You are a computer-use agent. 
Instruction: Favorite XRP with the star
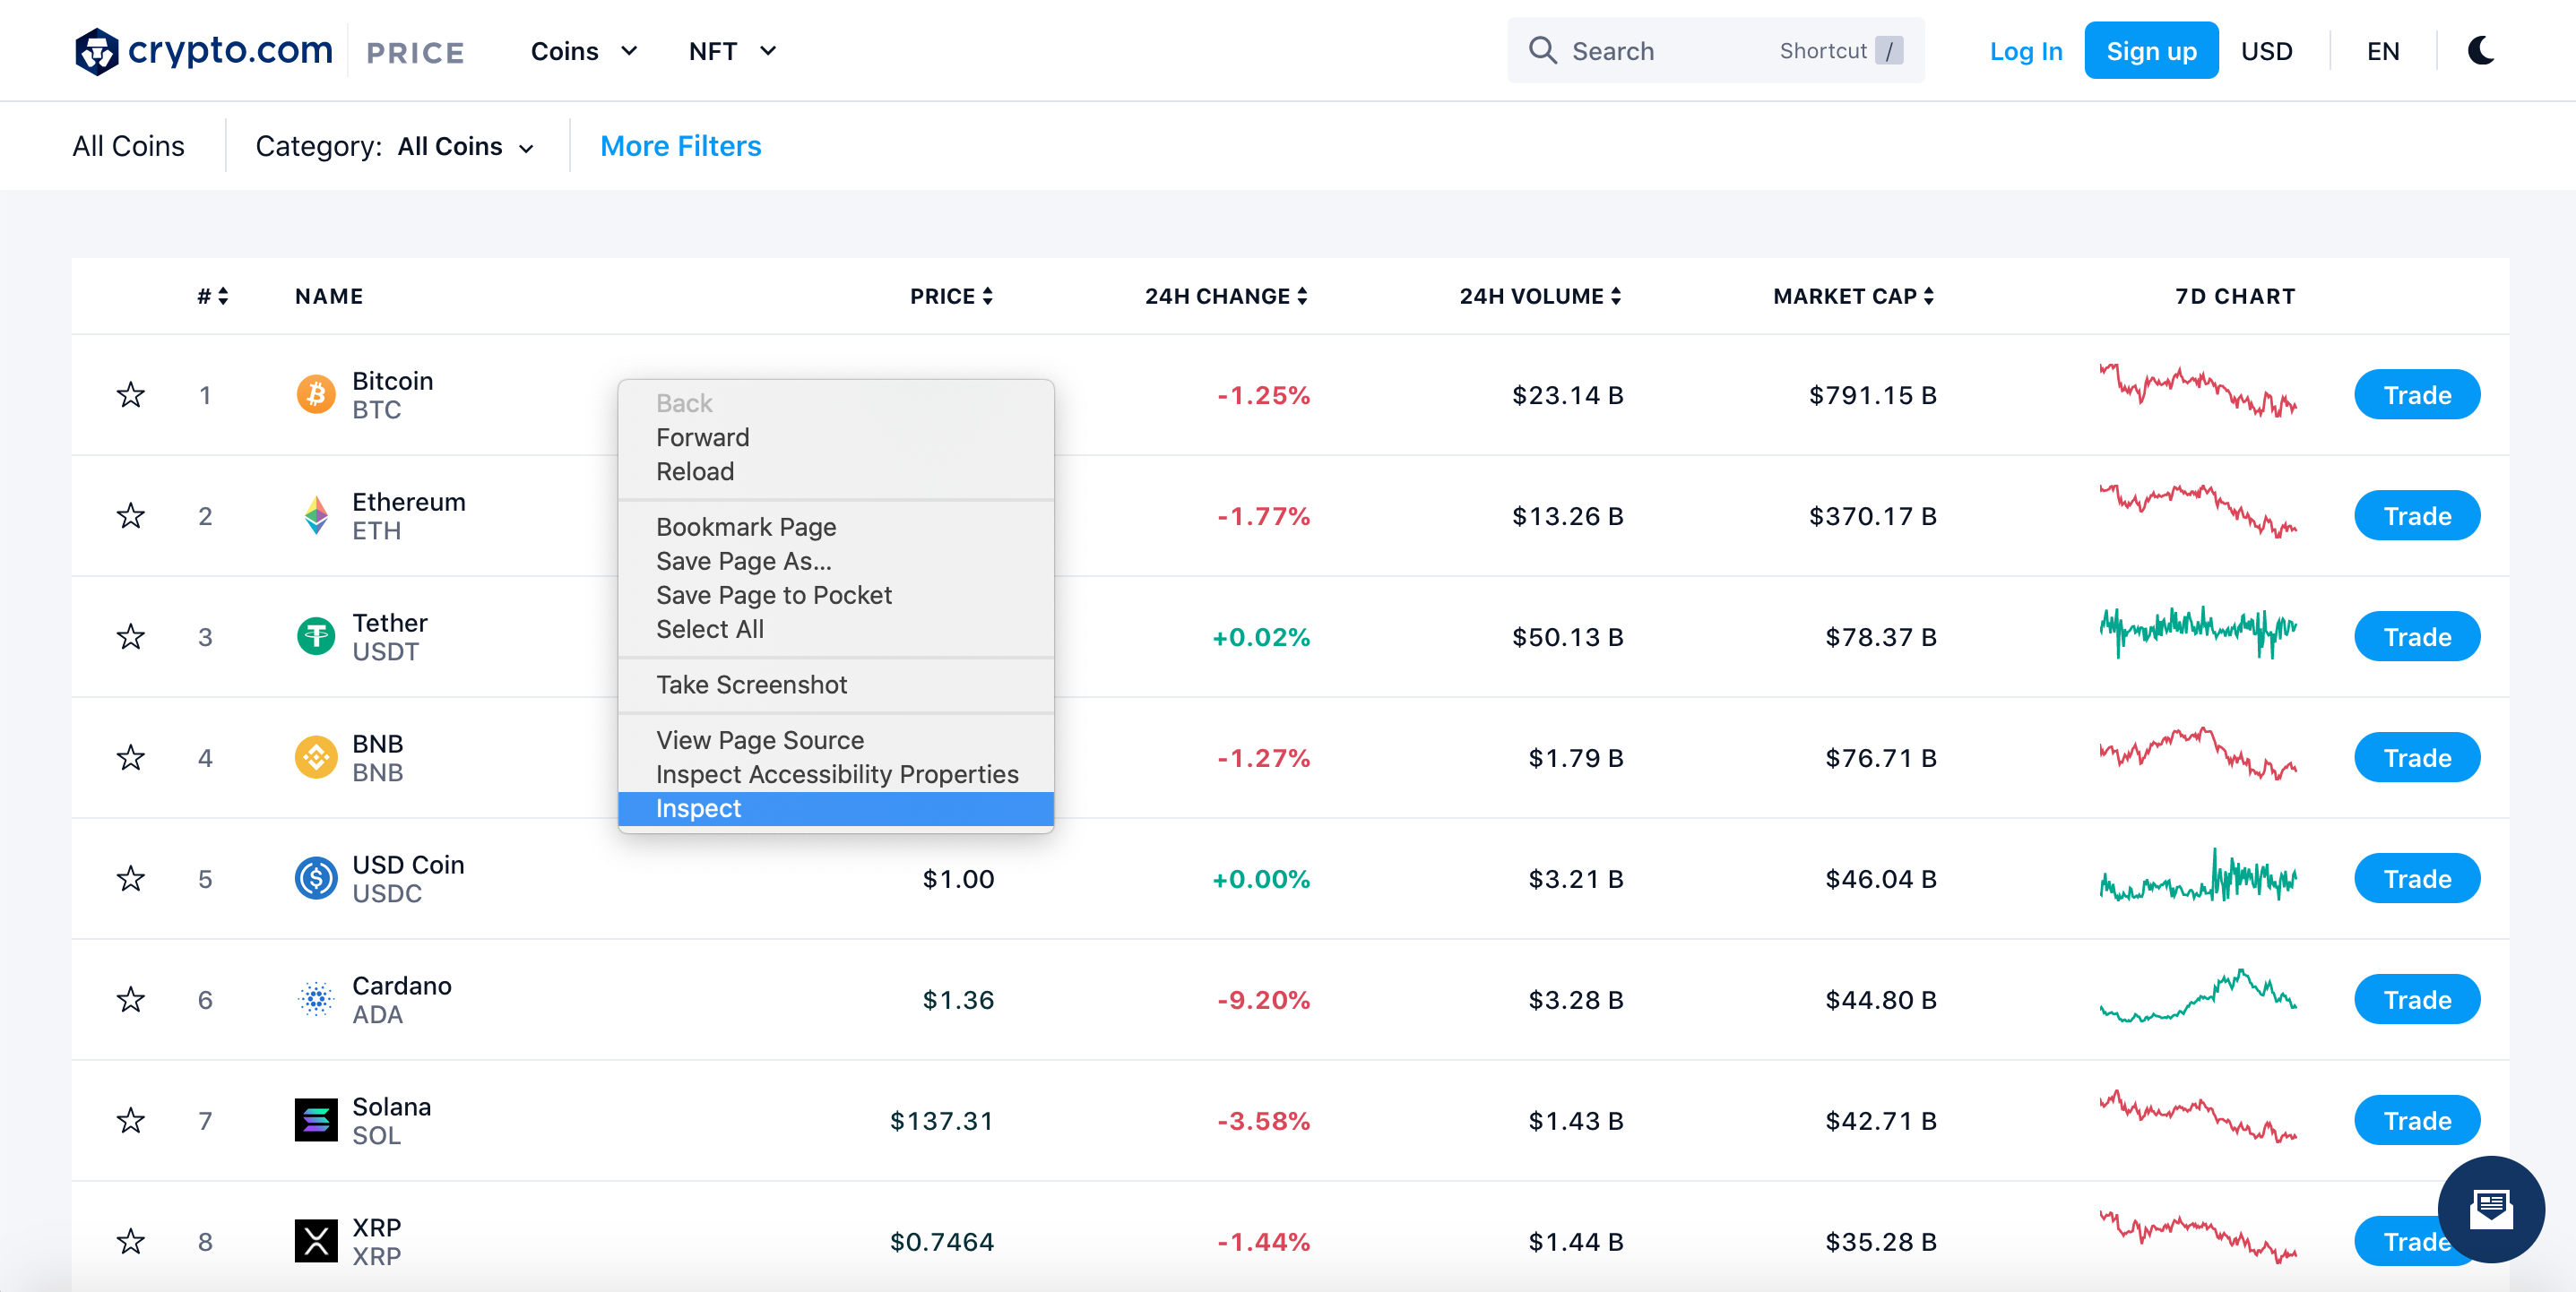(x=130, y=1241)
